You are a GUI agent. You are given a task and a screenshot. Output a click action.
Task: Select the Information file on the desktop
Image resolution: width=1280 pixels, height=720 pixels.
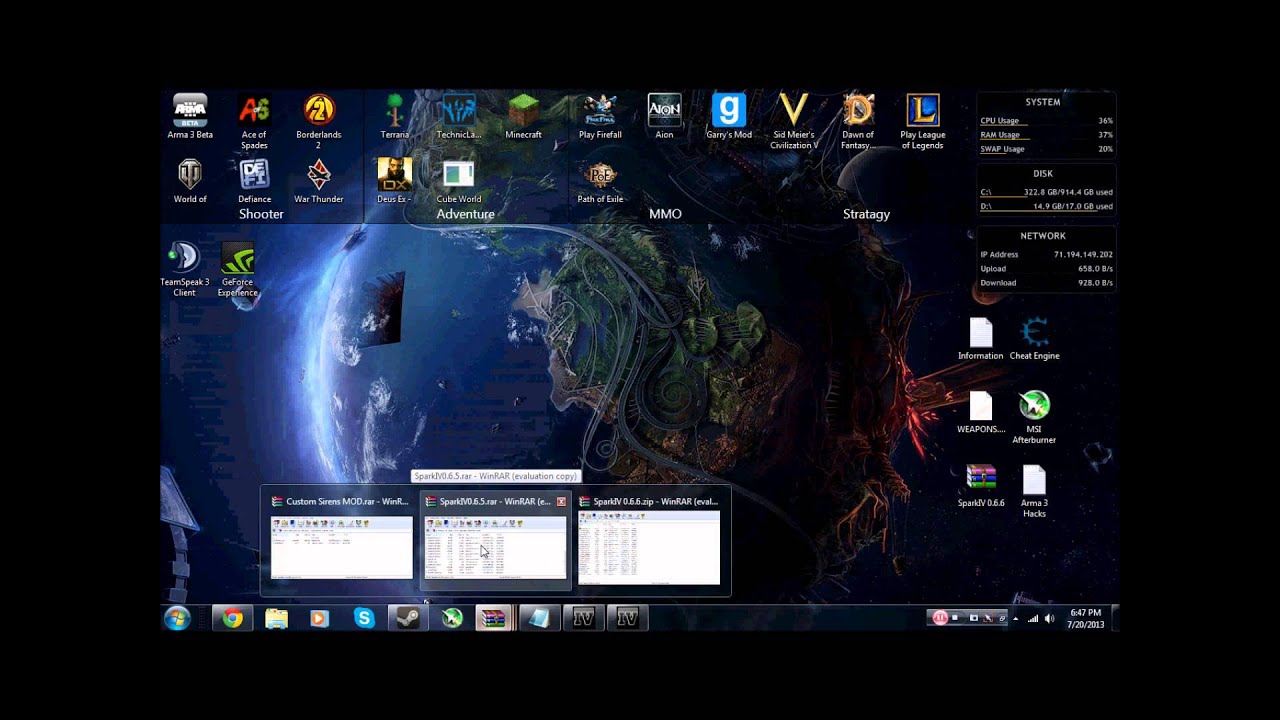coord(980,339)
